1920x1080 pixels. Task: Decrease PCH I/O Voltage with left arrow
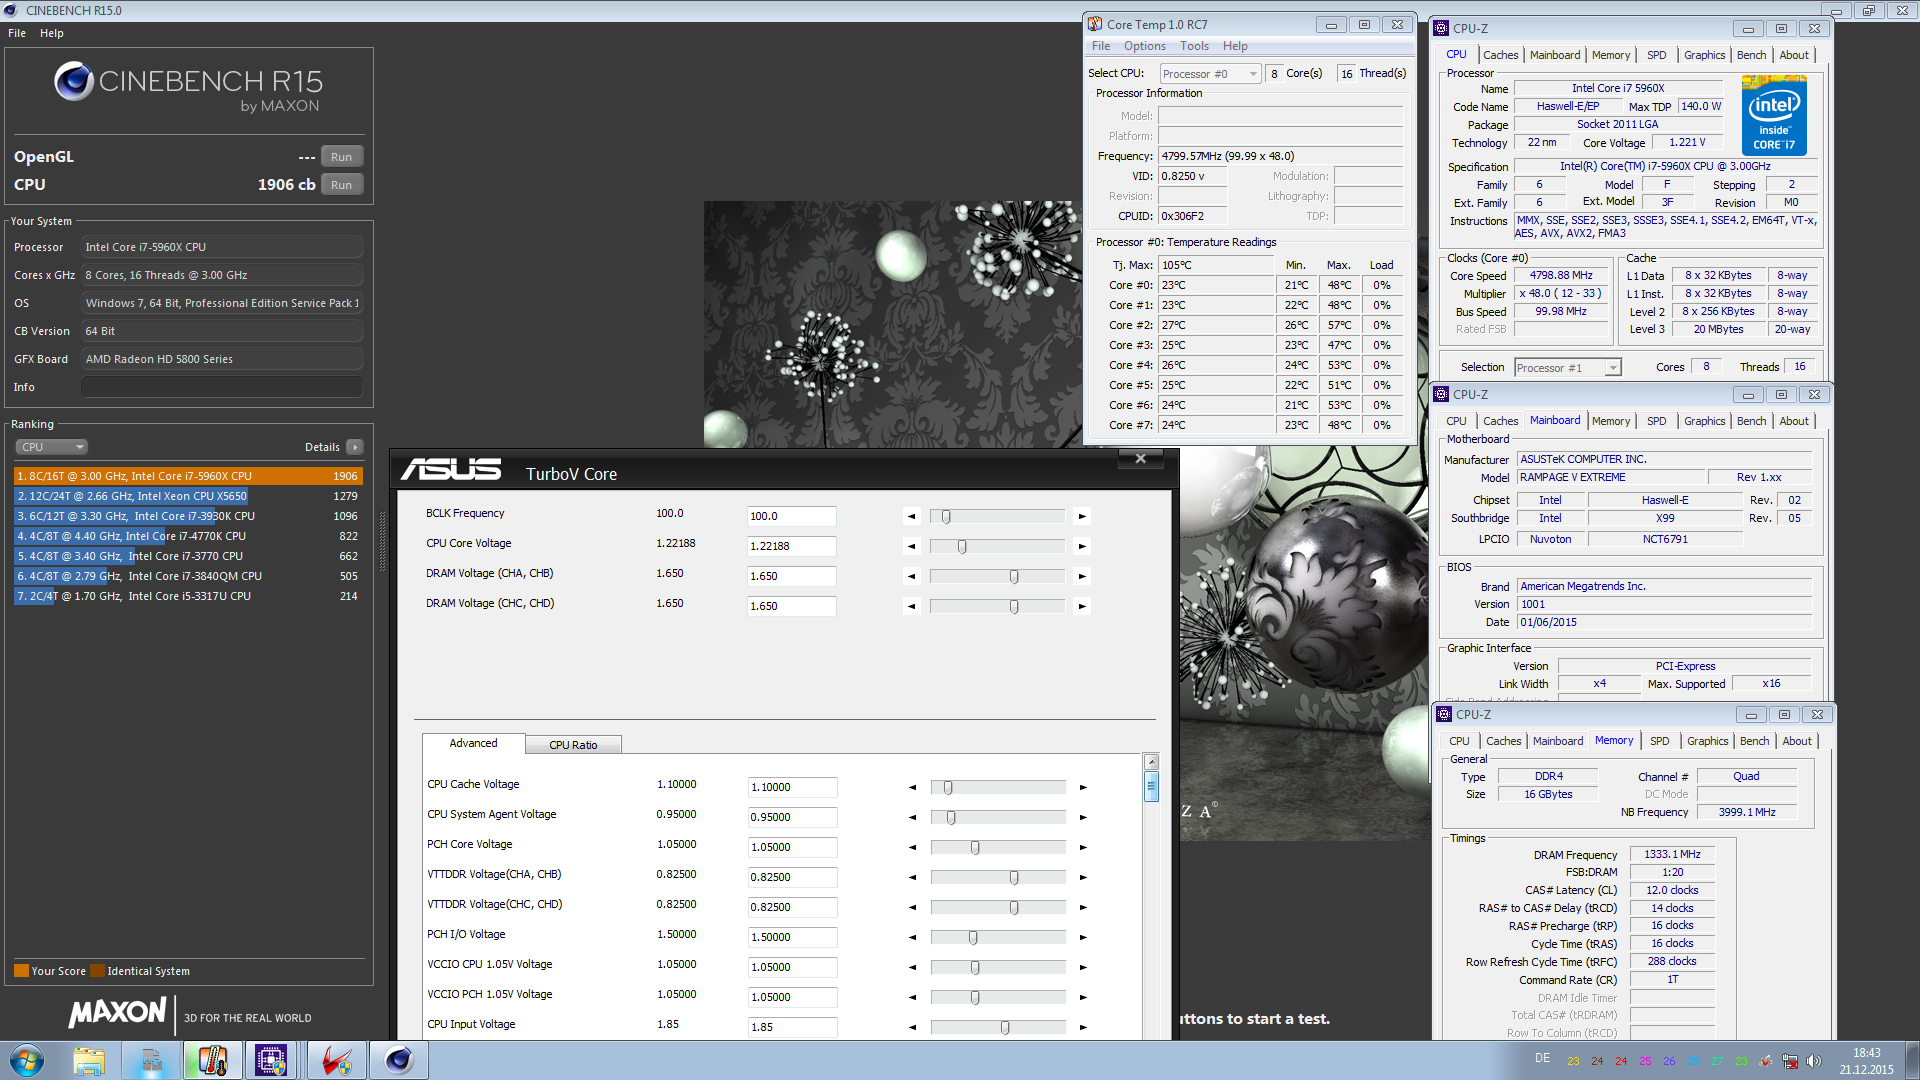tap(912, 938)
